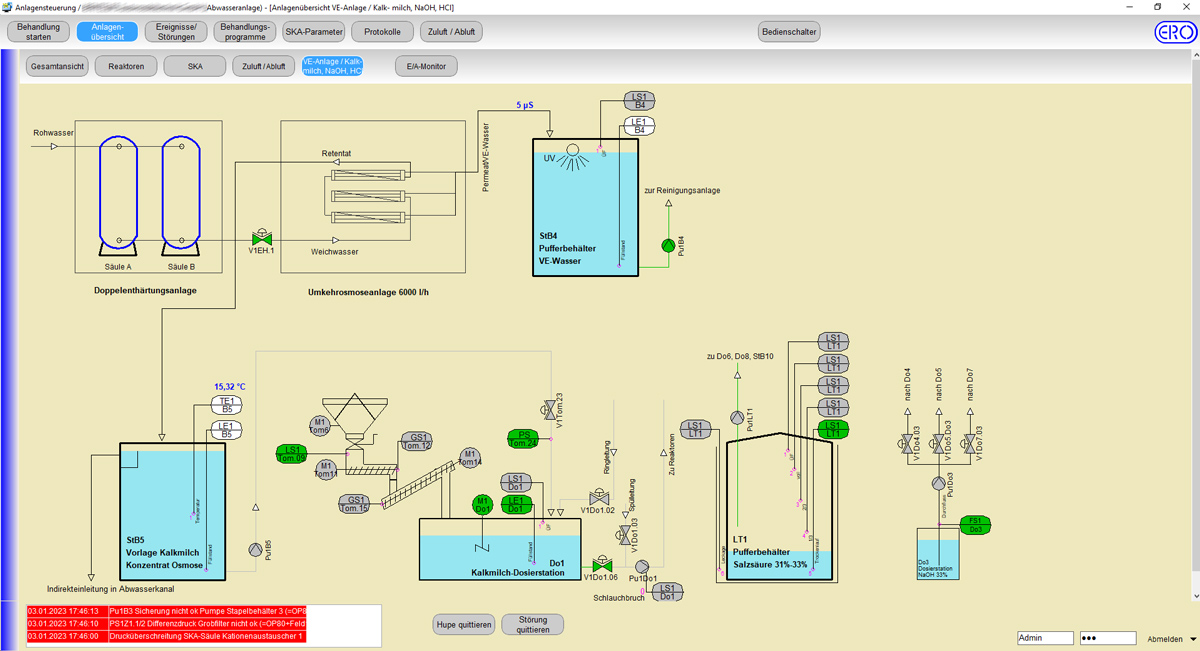Click the V1Tom.23 valve symbol
This screenshot has height=651, width=1200.
(548, 408)
